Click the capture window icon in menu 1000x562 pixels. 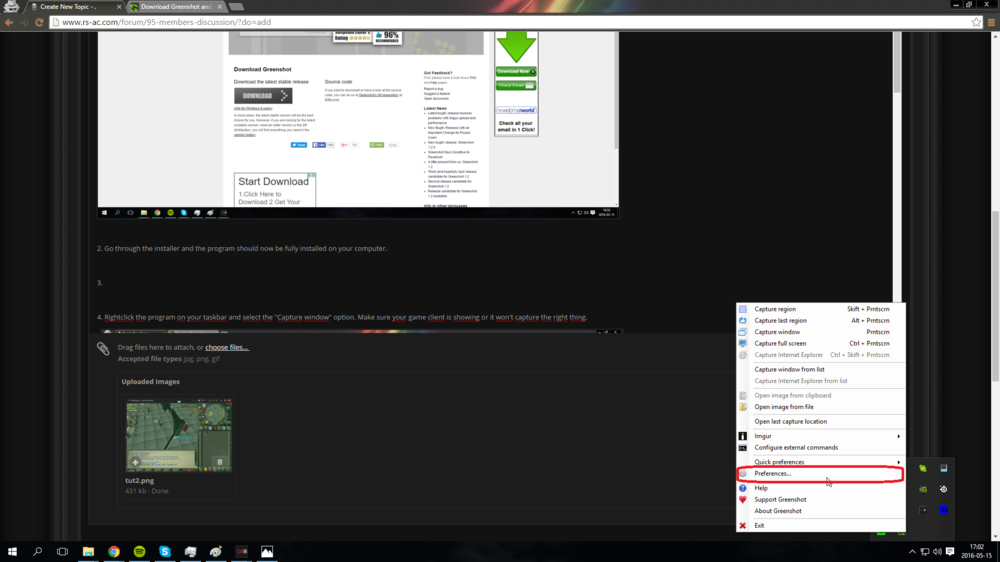click(742, 332)
